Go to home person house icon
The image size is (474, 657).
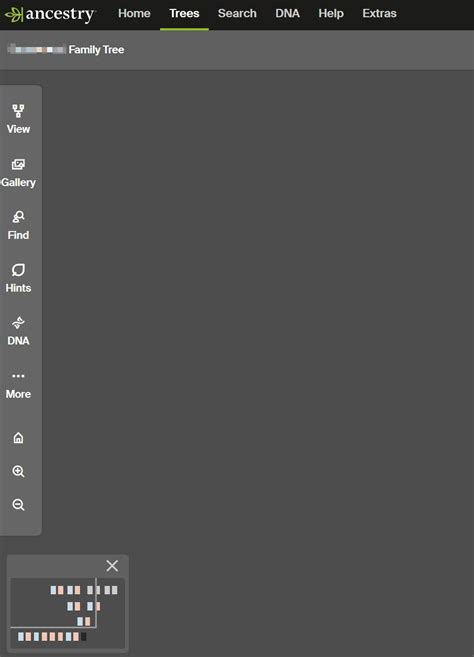pos(18,438)
